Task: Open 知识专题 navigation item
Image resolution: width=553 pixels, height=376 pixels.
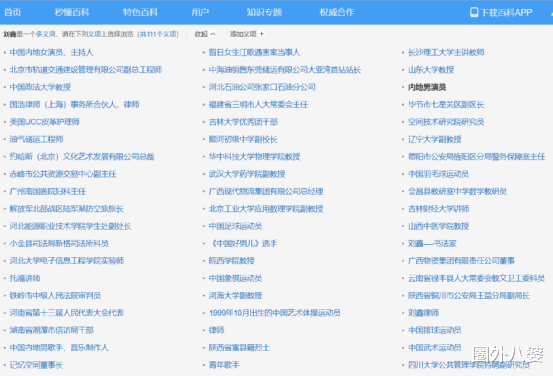Action: tap(264, 12)
